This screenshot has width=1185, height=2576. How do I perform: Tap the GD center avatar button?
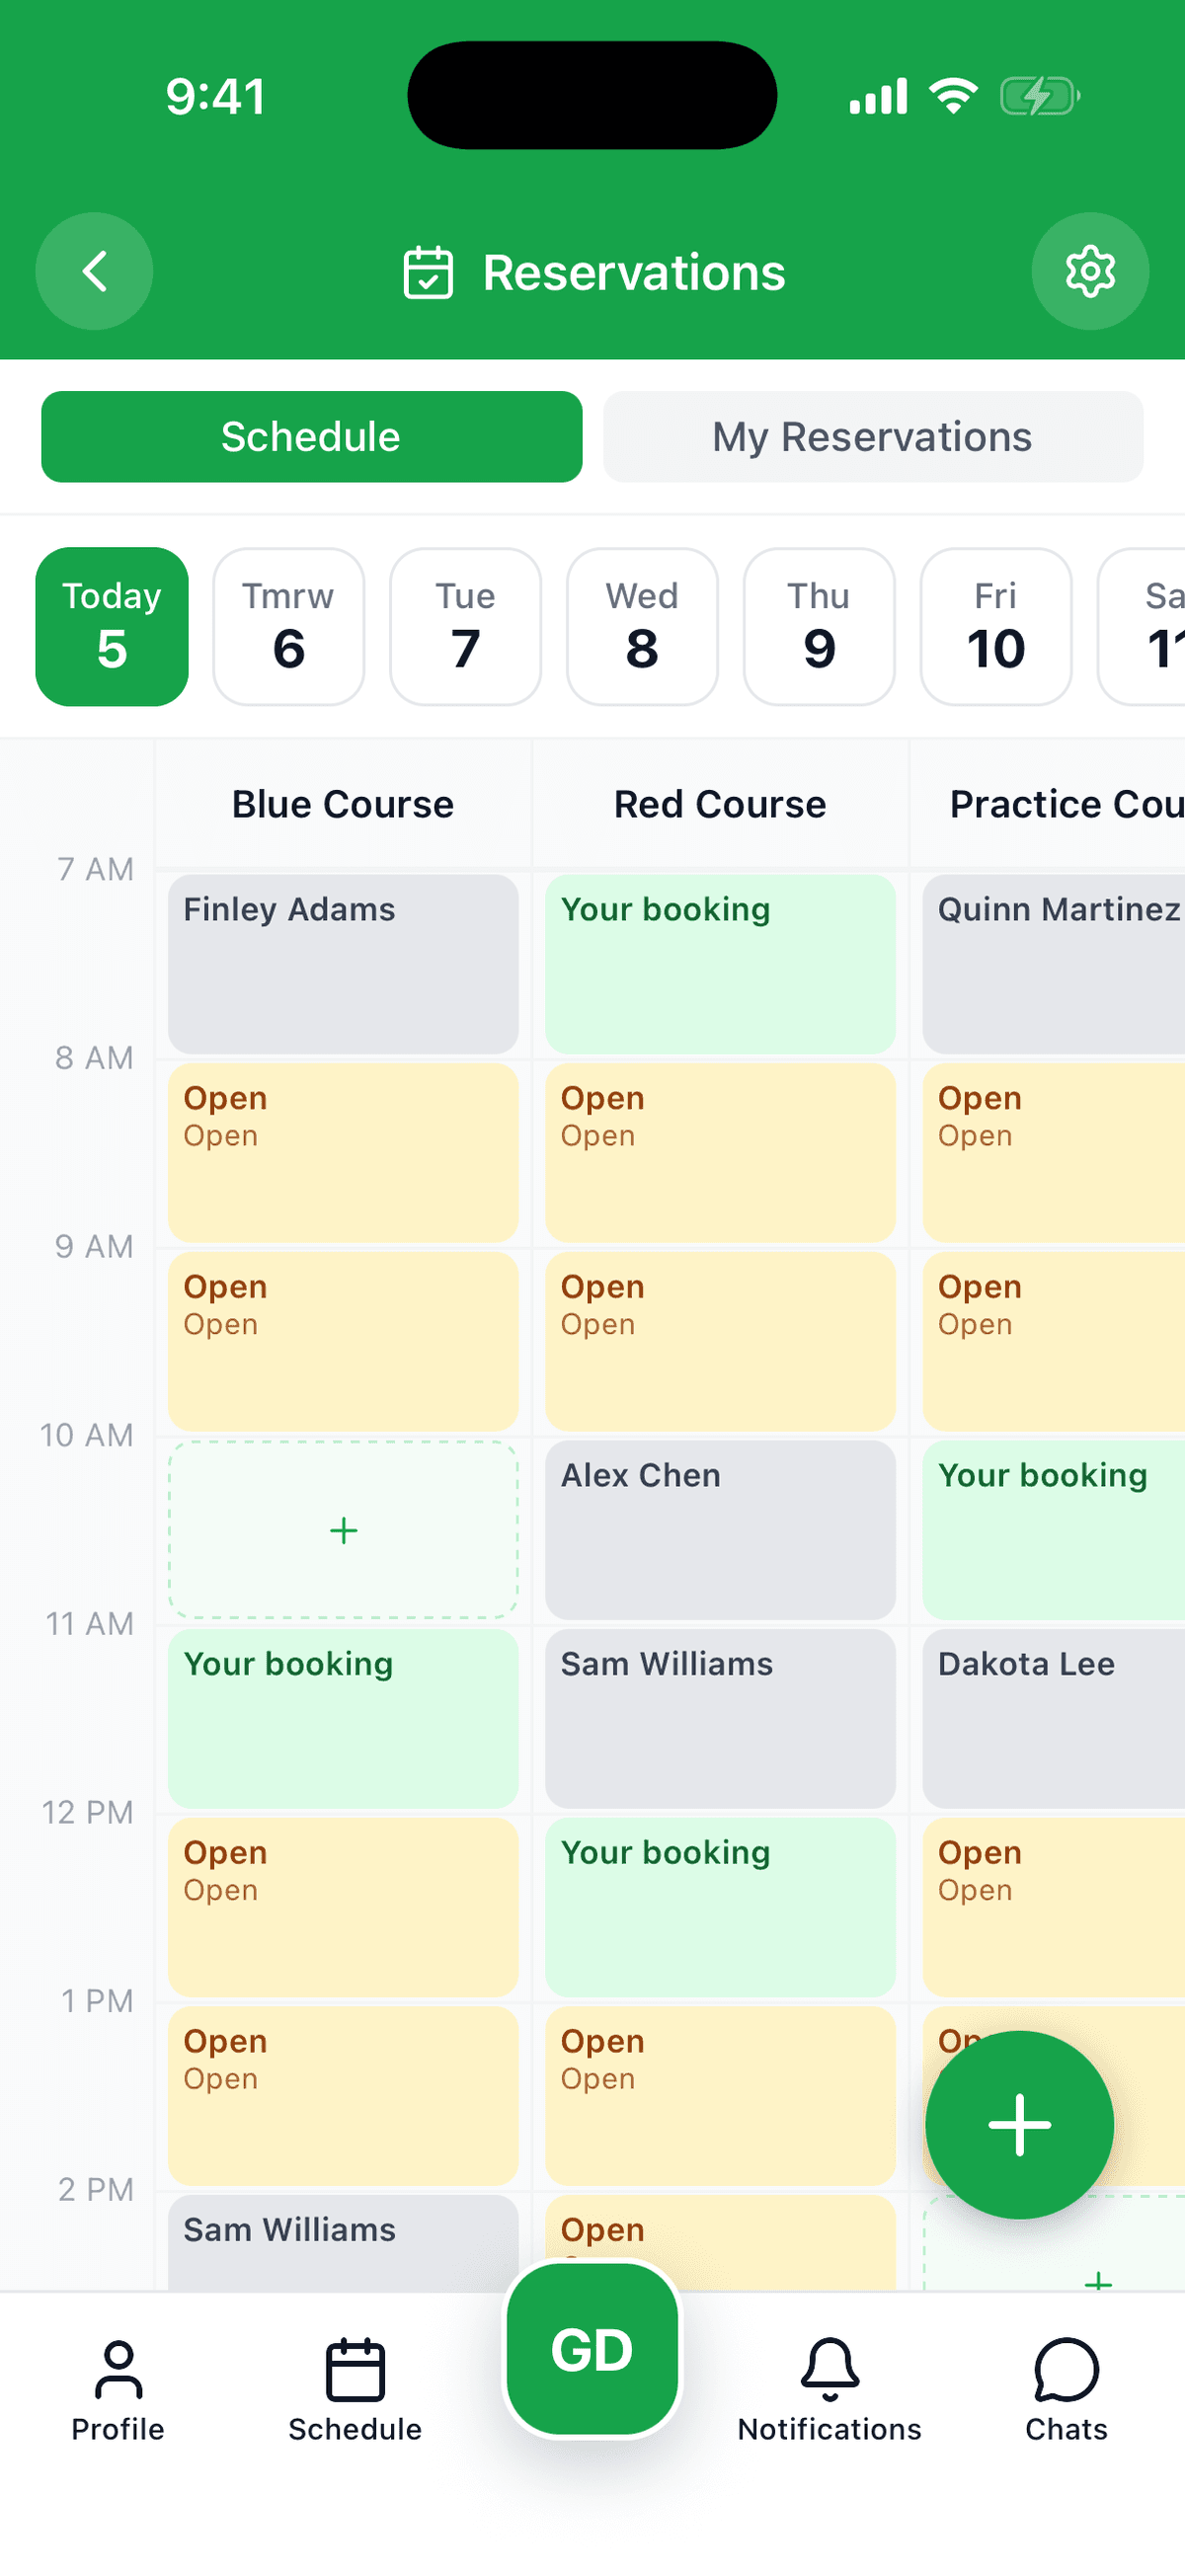pyautogui.click(x=592, y=2348)
